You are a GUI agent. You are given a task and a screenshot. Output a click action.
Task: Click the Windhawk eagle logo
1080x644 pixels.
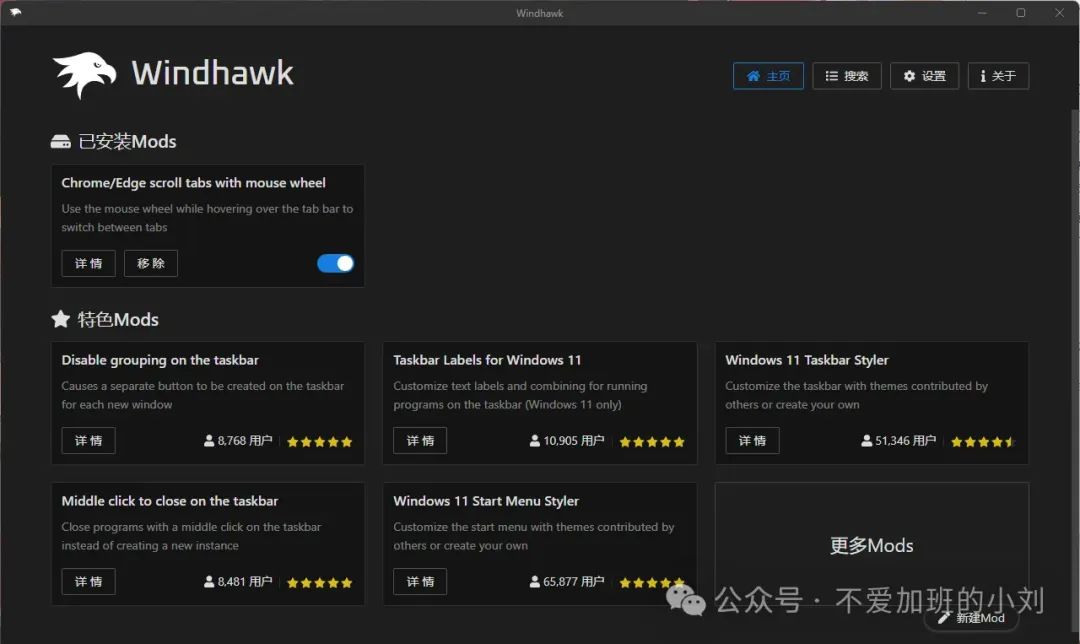click(x=84, y=74)
